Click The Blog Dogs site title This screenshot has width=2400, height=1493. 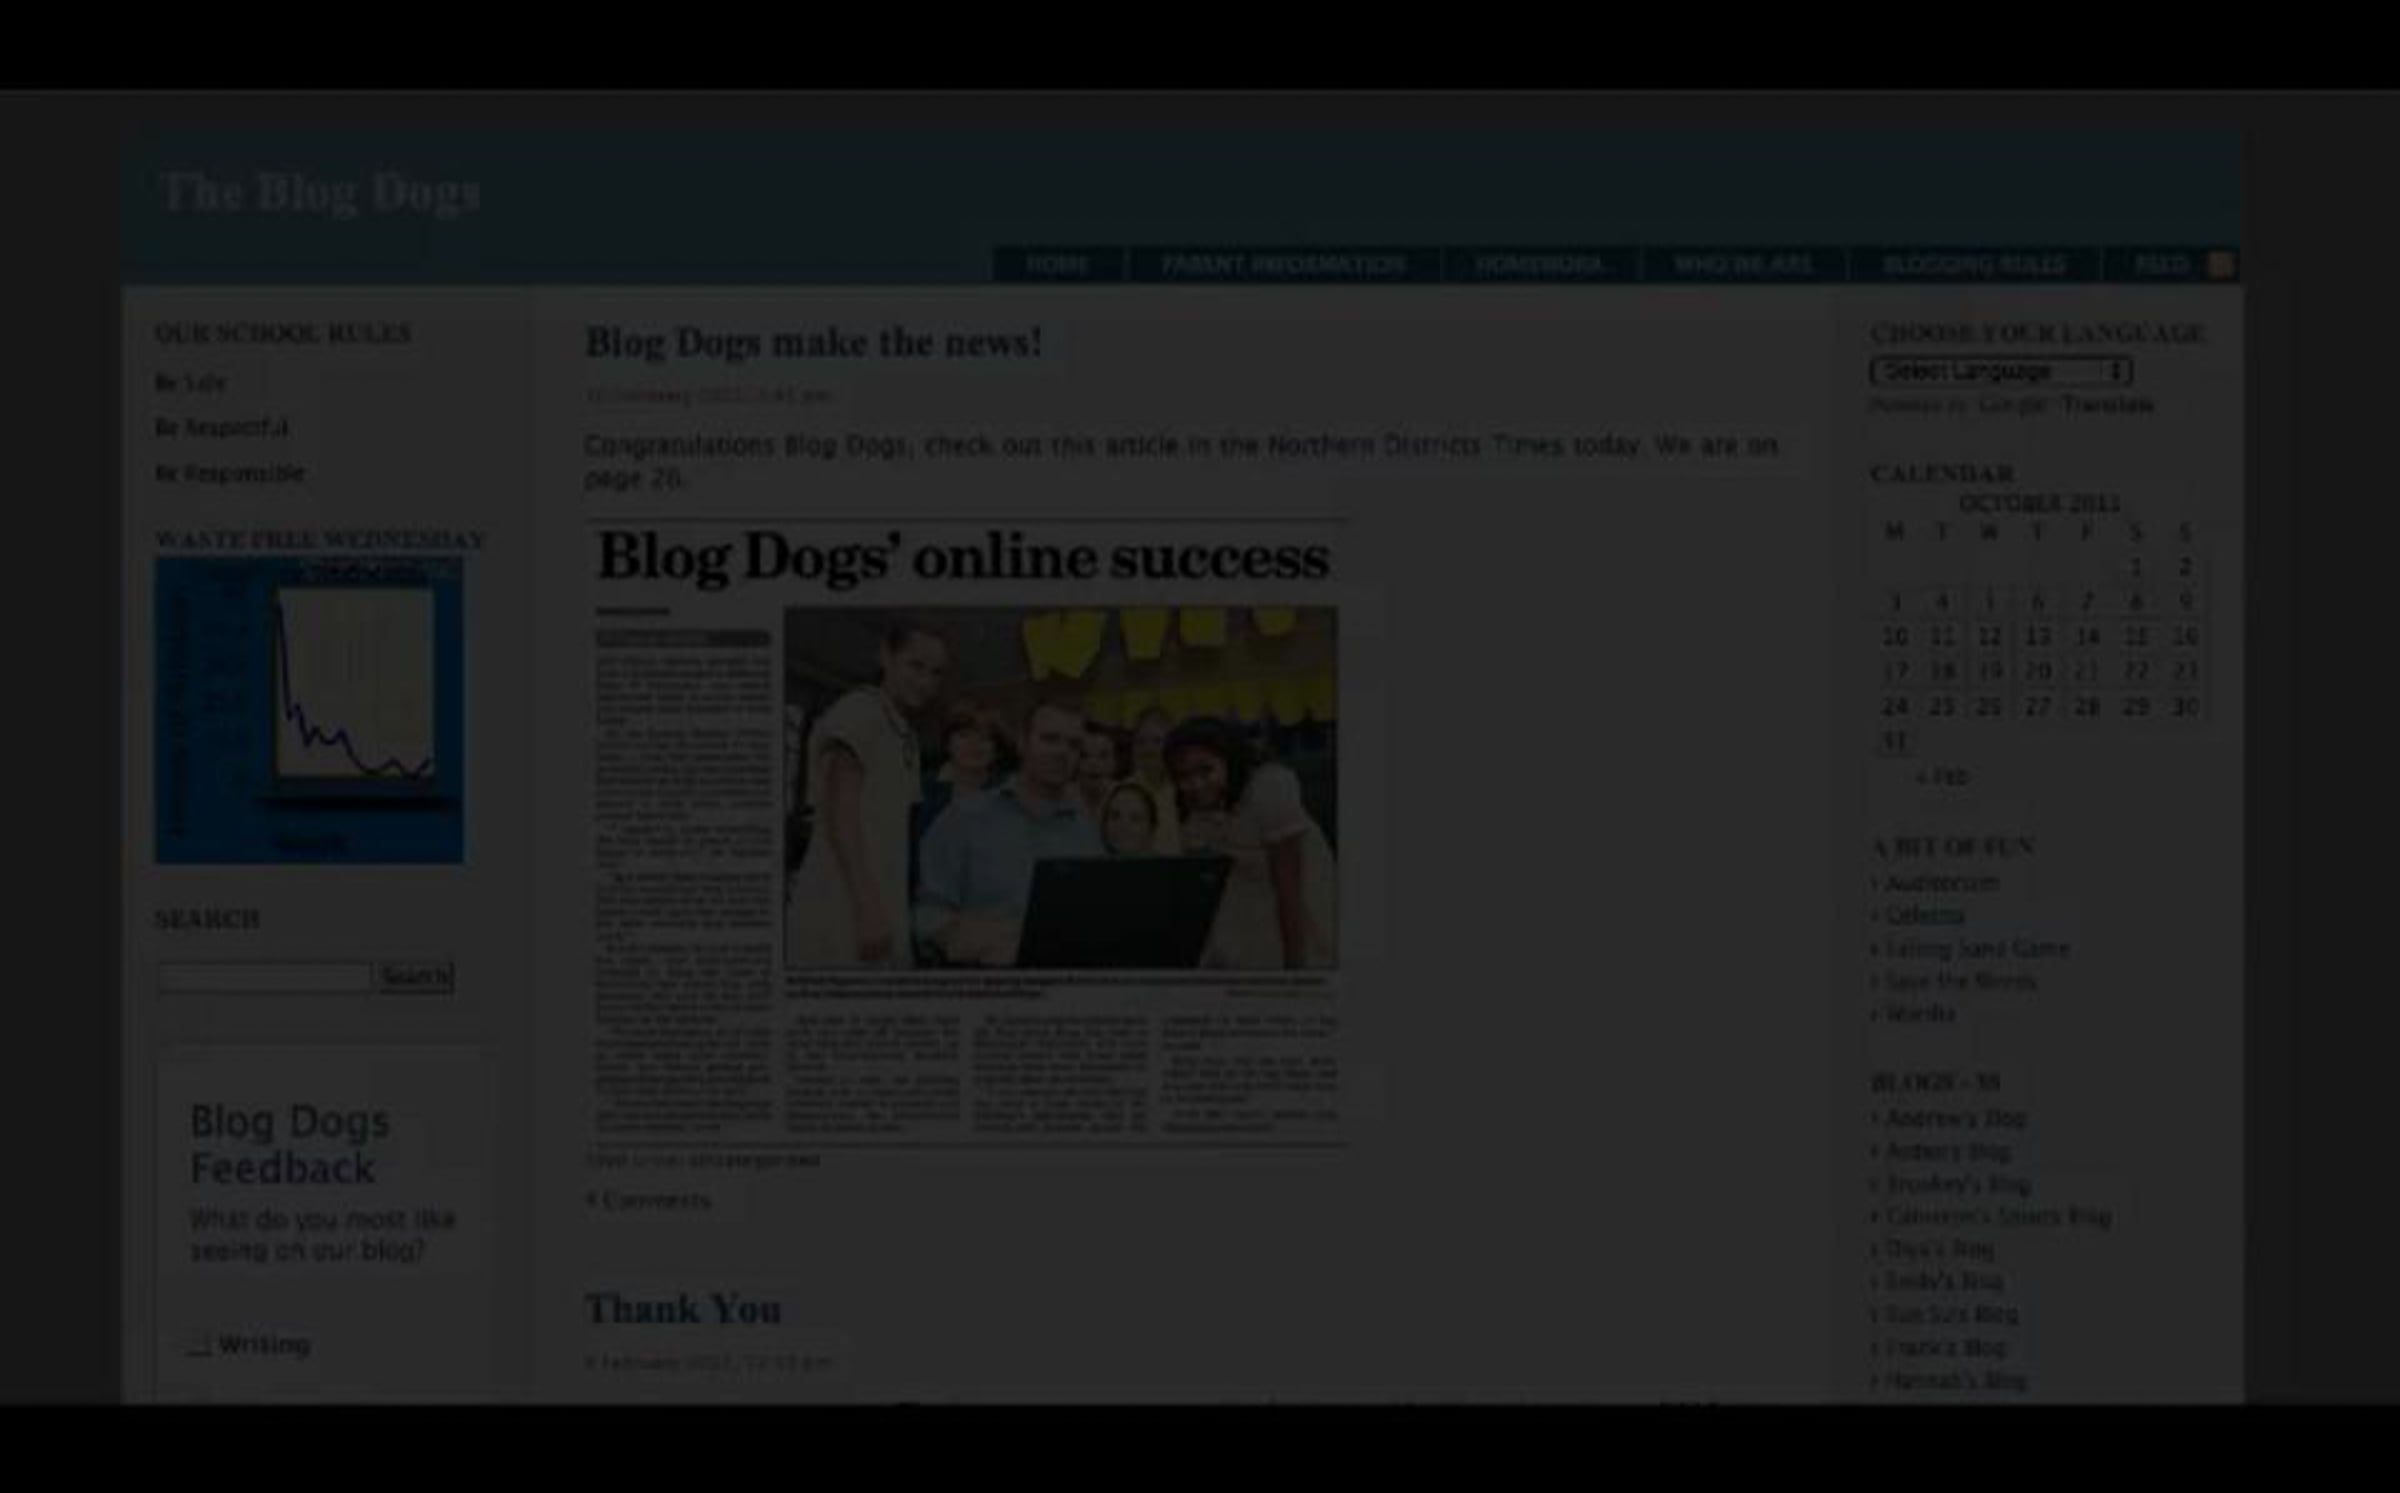(320, 192)
